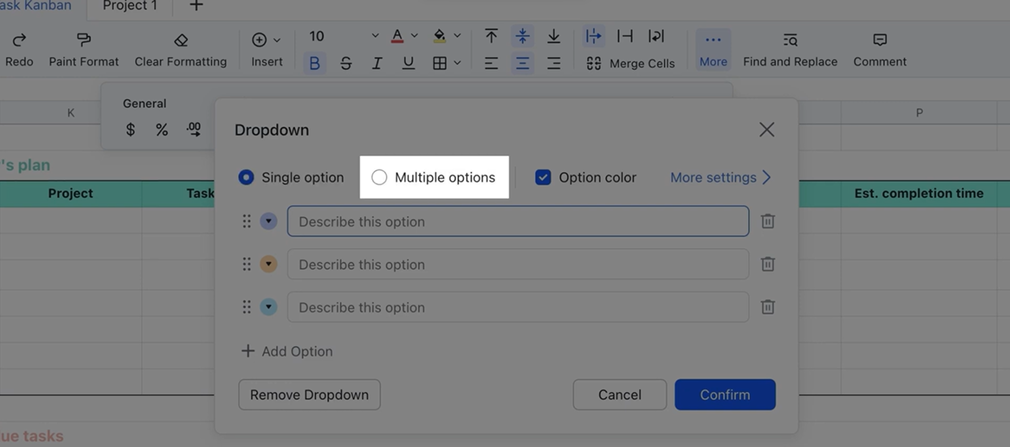Click the Remove Dropdown button
Screen dimensions: 1010x447
tap(309, 394)
